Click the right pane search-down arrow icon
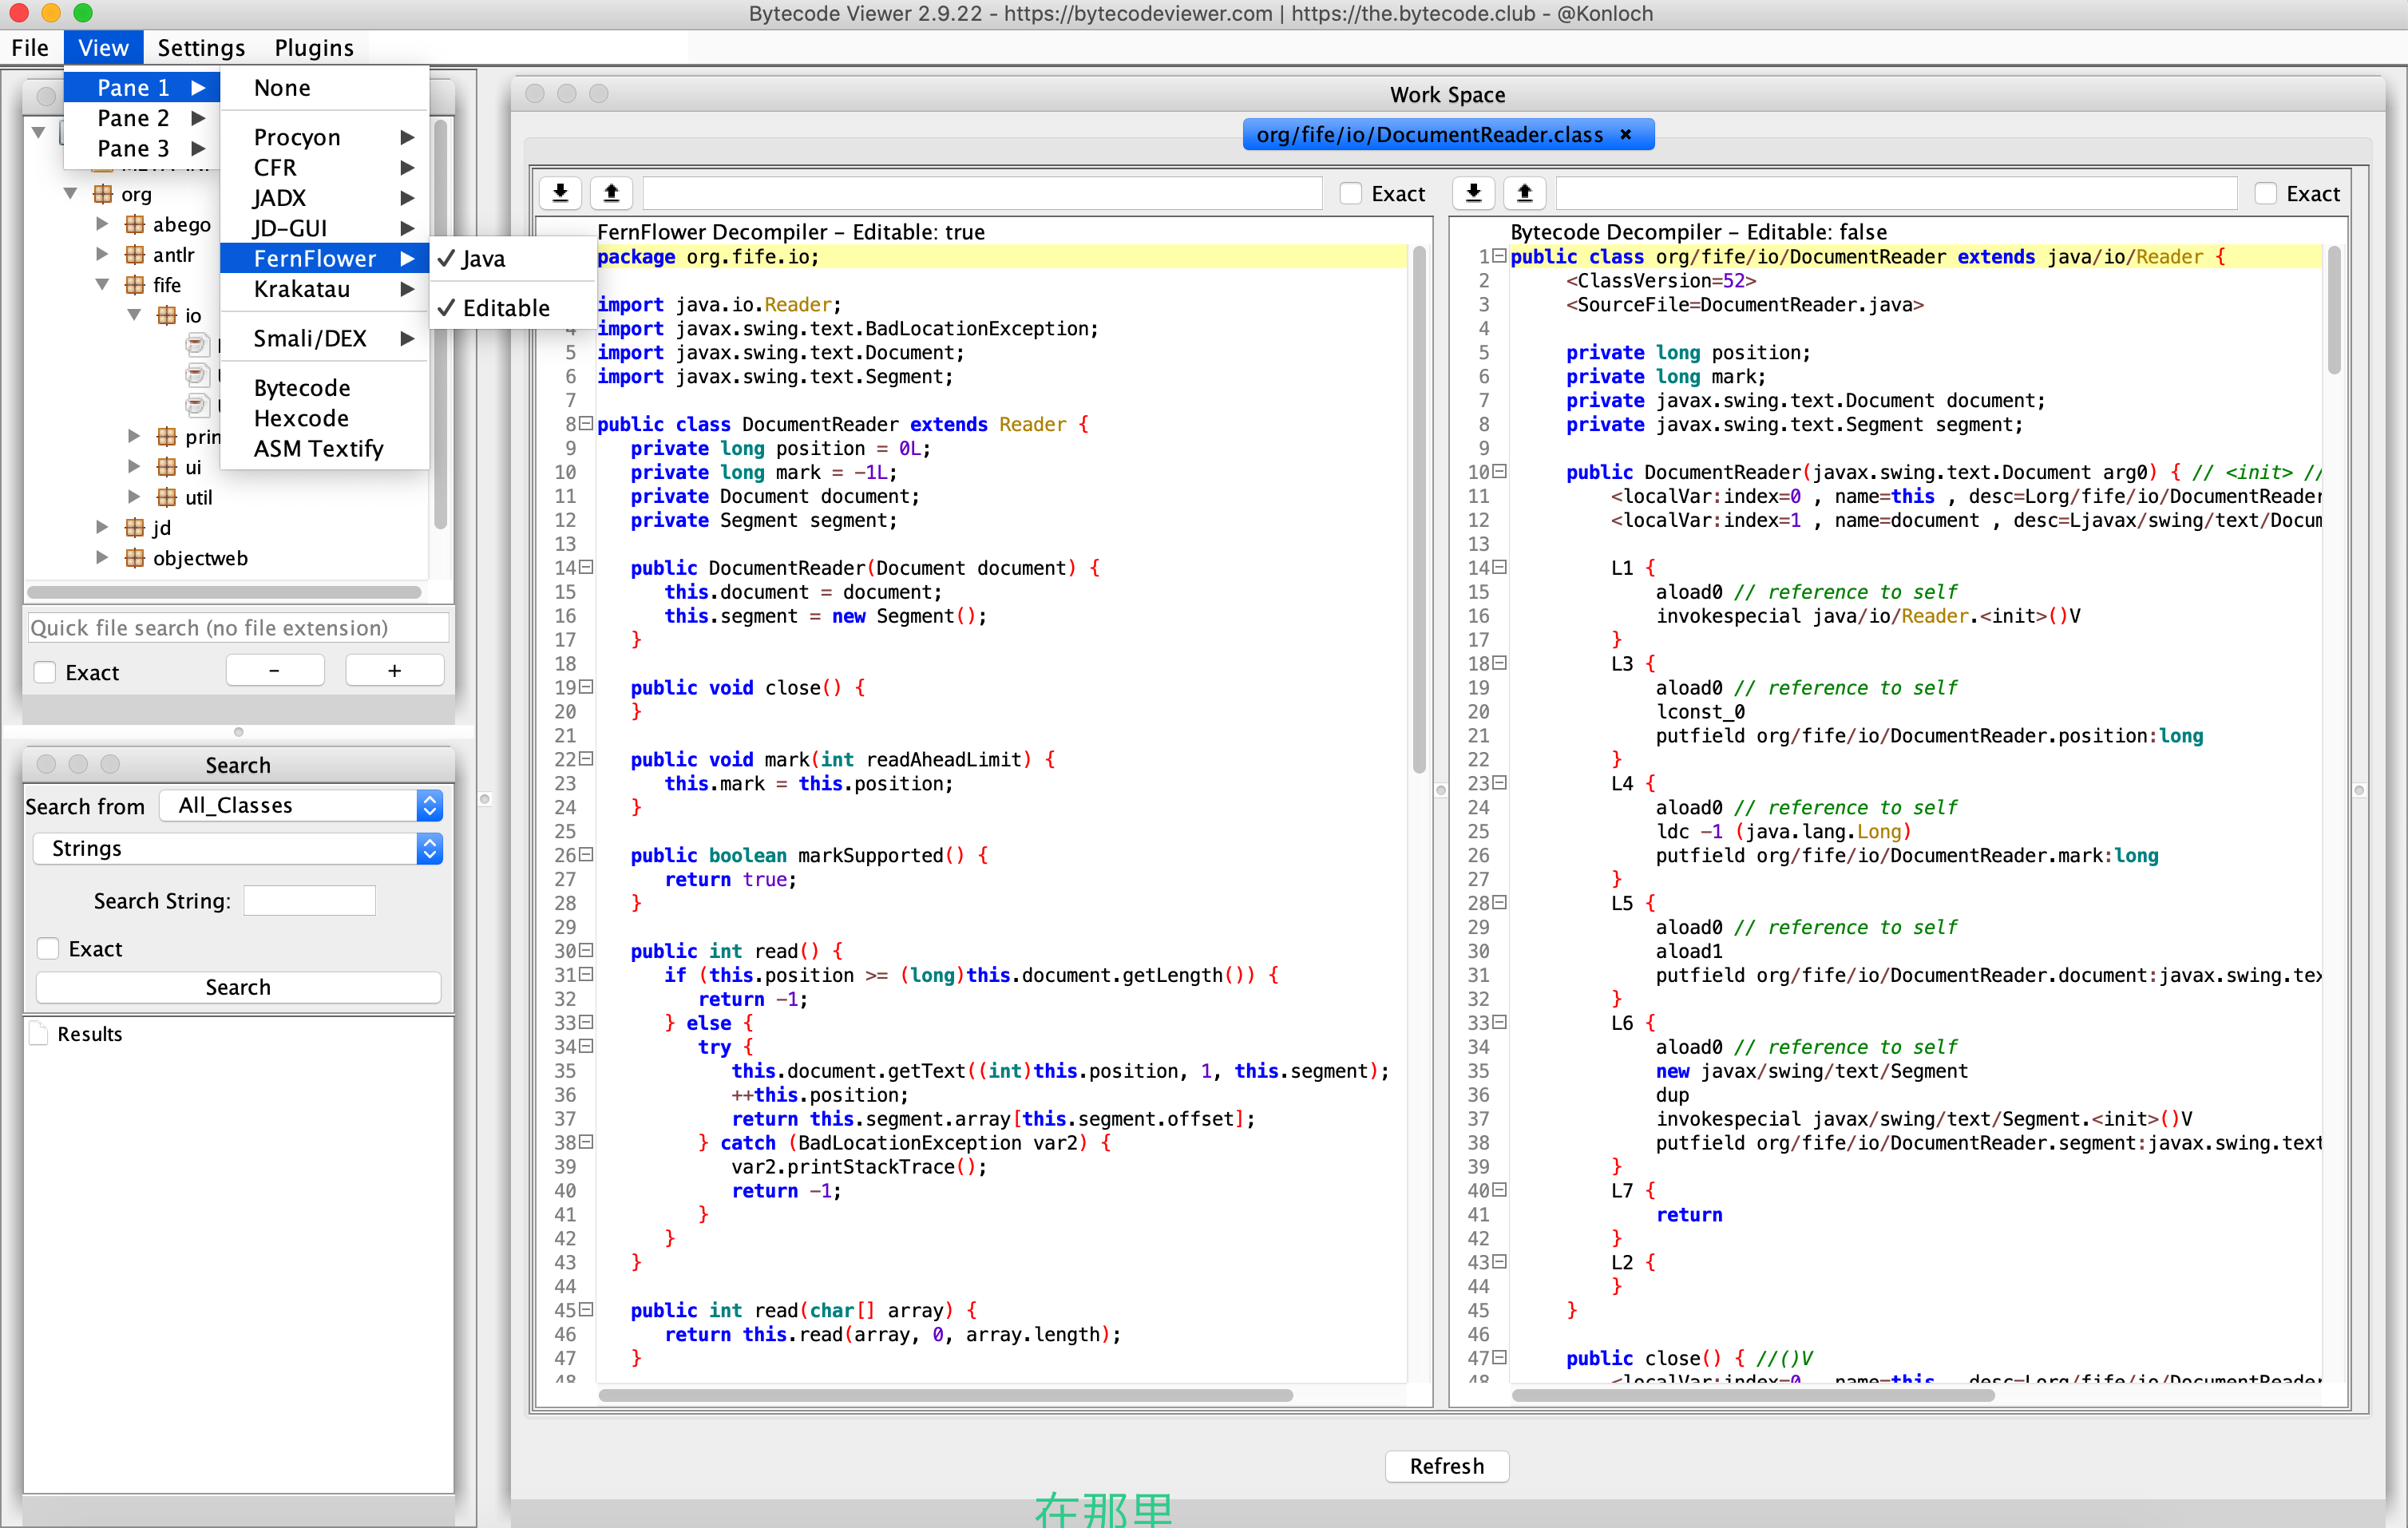This screenshot has width=2408, height=1528. click(x=1473, y=193)
